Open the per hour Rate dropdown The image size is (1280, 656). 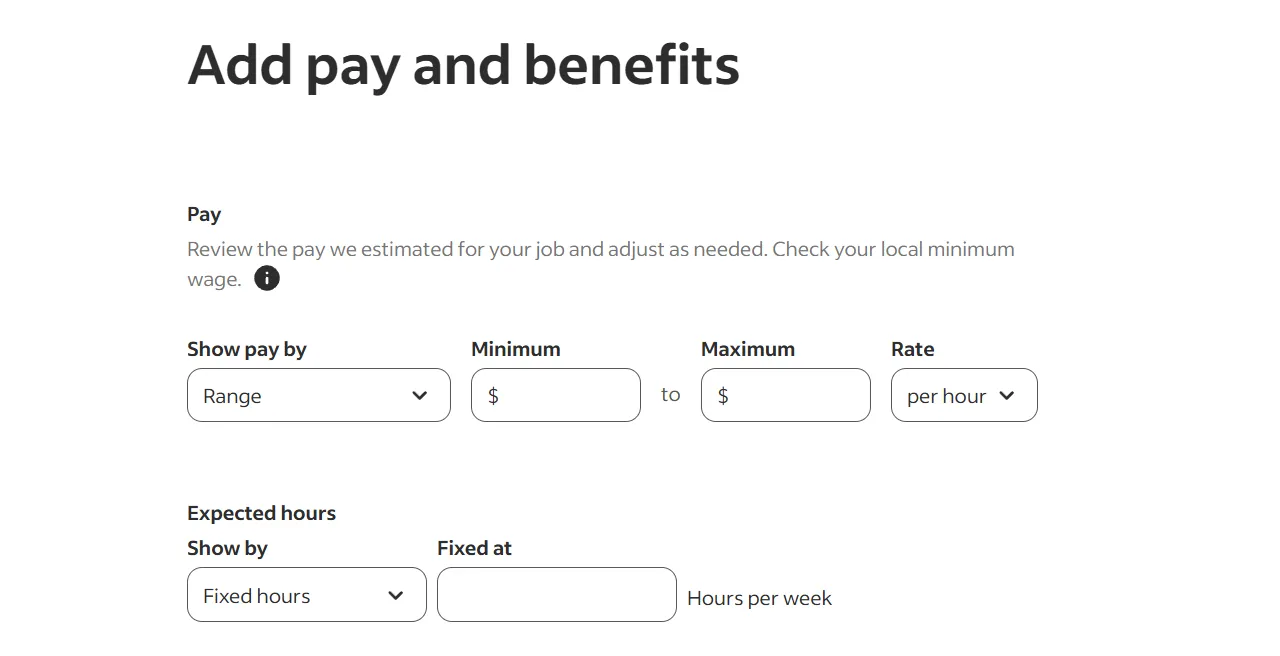point(963,395)
